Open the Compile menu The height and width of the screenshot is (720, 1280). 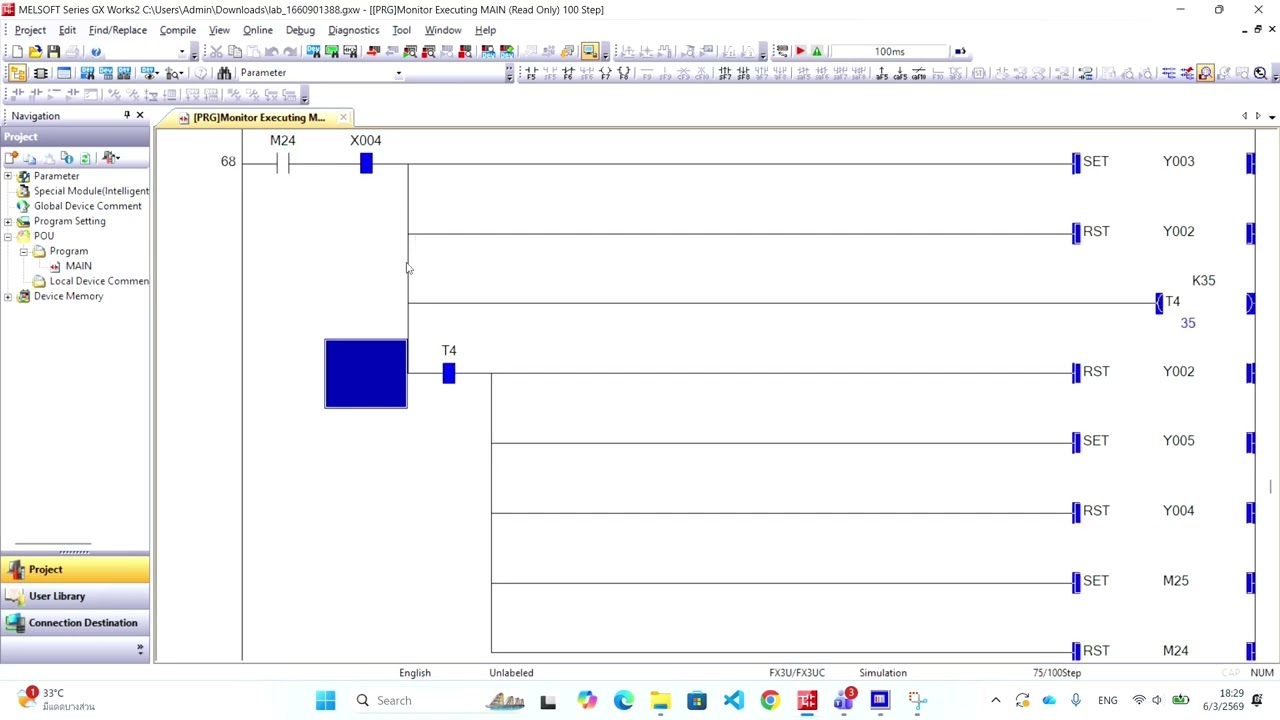point(177,30)
